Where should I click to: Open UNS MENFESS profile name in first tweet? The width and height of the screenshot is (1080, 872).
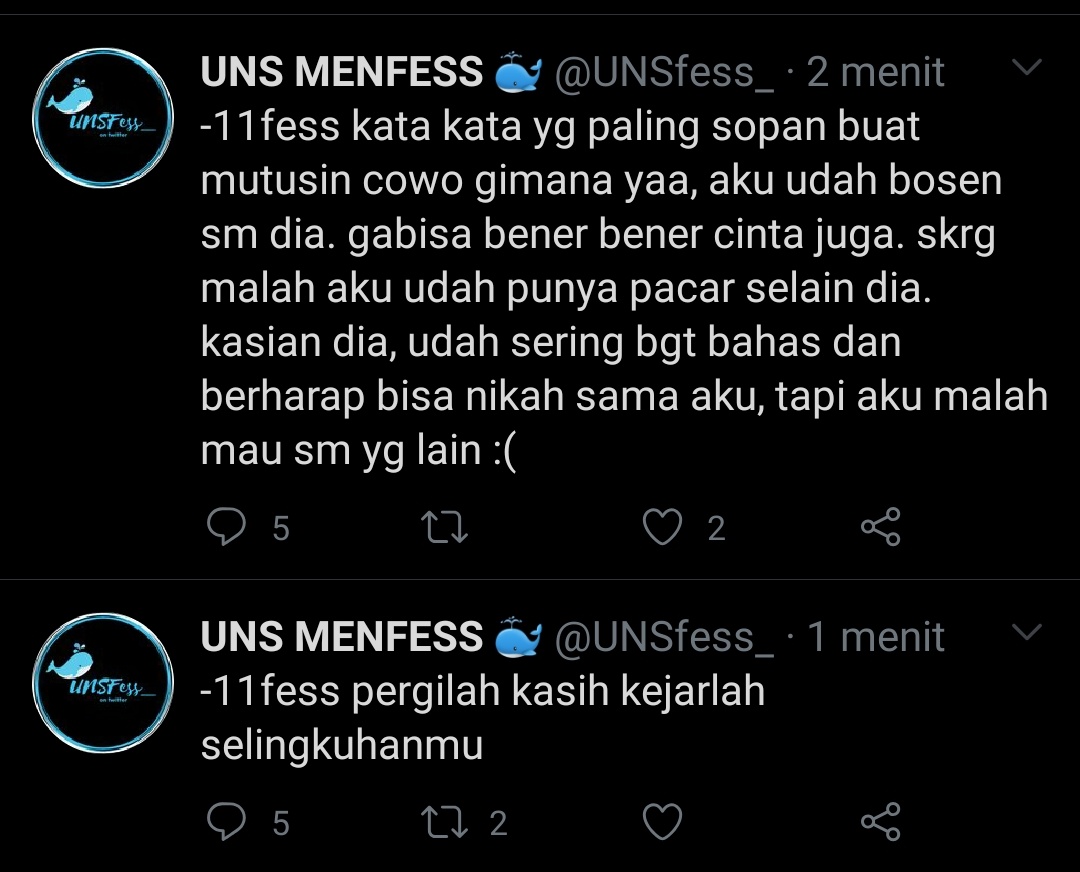tap(342, 72)
